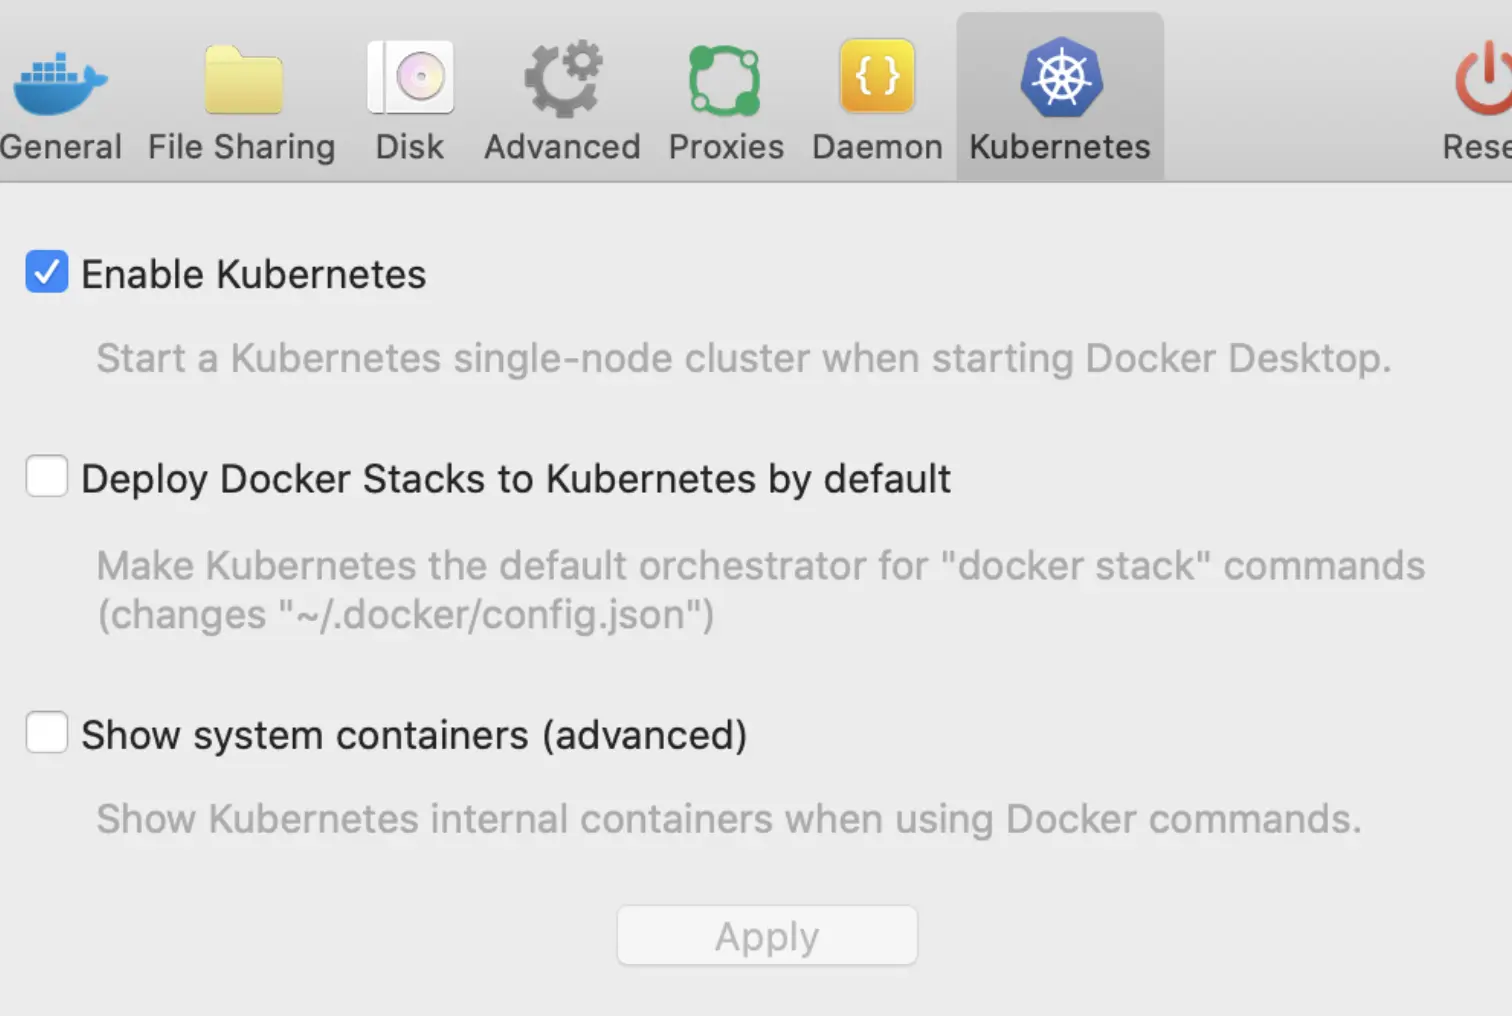Viewport: 1512px width, 1016px height.
Task: Click the yellow curly braces Daemon icon
Action: coord(877,76)
